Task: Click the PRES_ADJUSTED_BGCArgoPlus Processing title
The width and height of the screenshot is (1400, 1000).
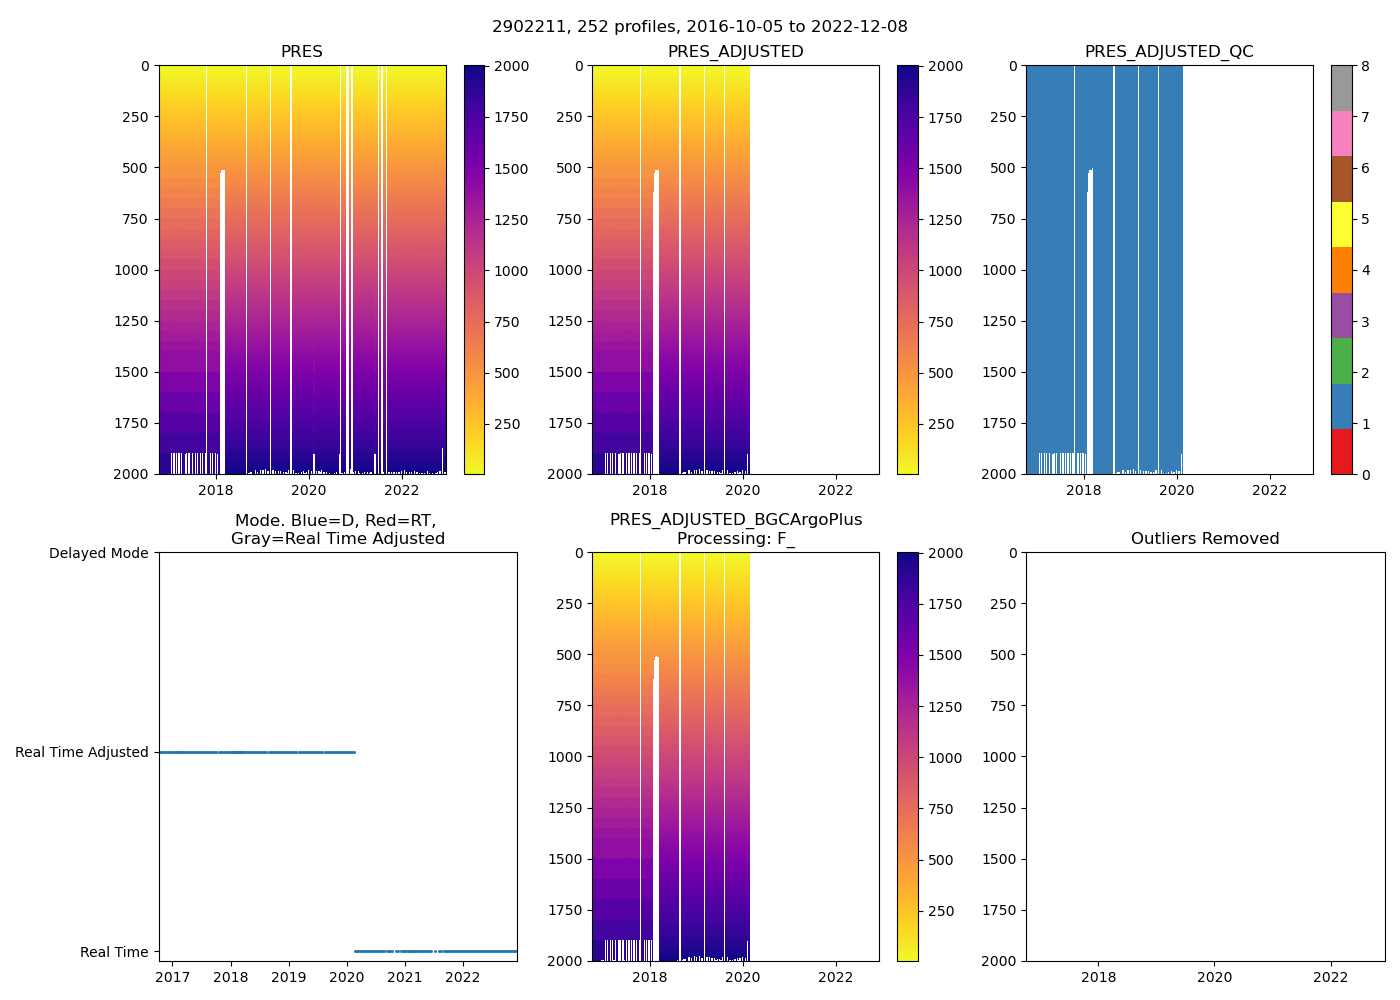Action: tap(735, 529)
